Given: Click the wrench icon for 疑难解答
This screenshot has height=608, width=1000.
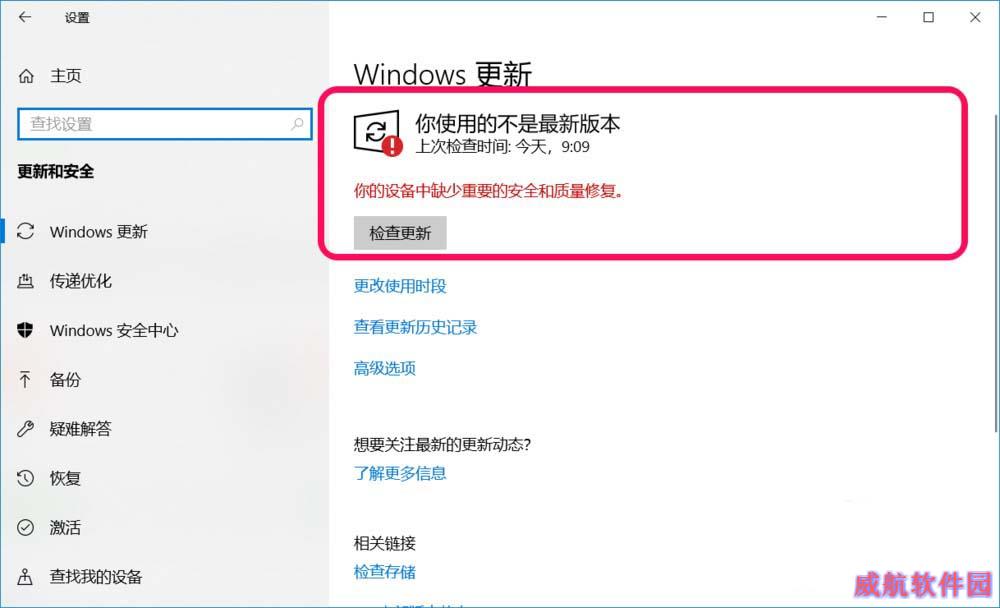Looking at the screenshot, I should 26,429.
